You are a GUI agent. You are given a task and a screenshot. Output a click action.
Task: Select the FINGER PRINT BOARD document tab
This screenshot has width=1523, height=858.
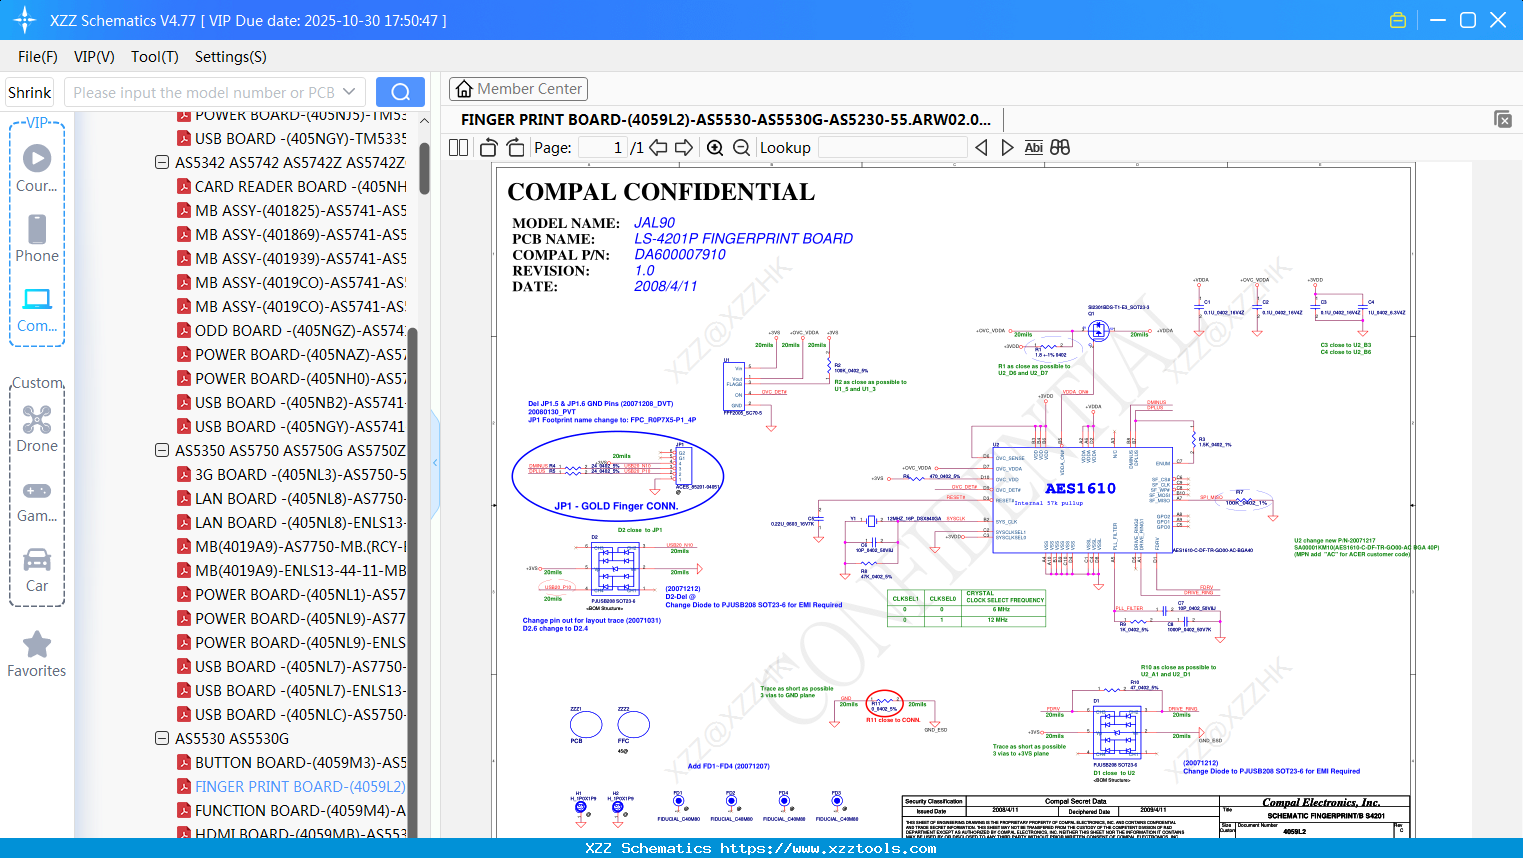click(726, 119)
